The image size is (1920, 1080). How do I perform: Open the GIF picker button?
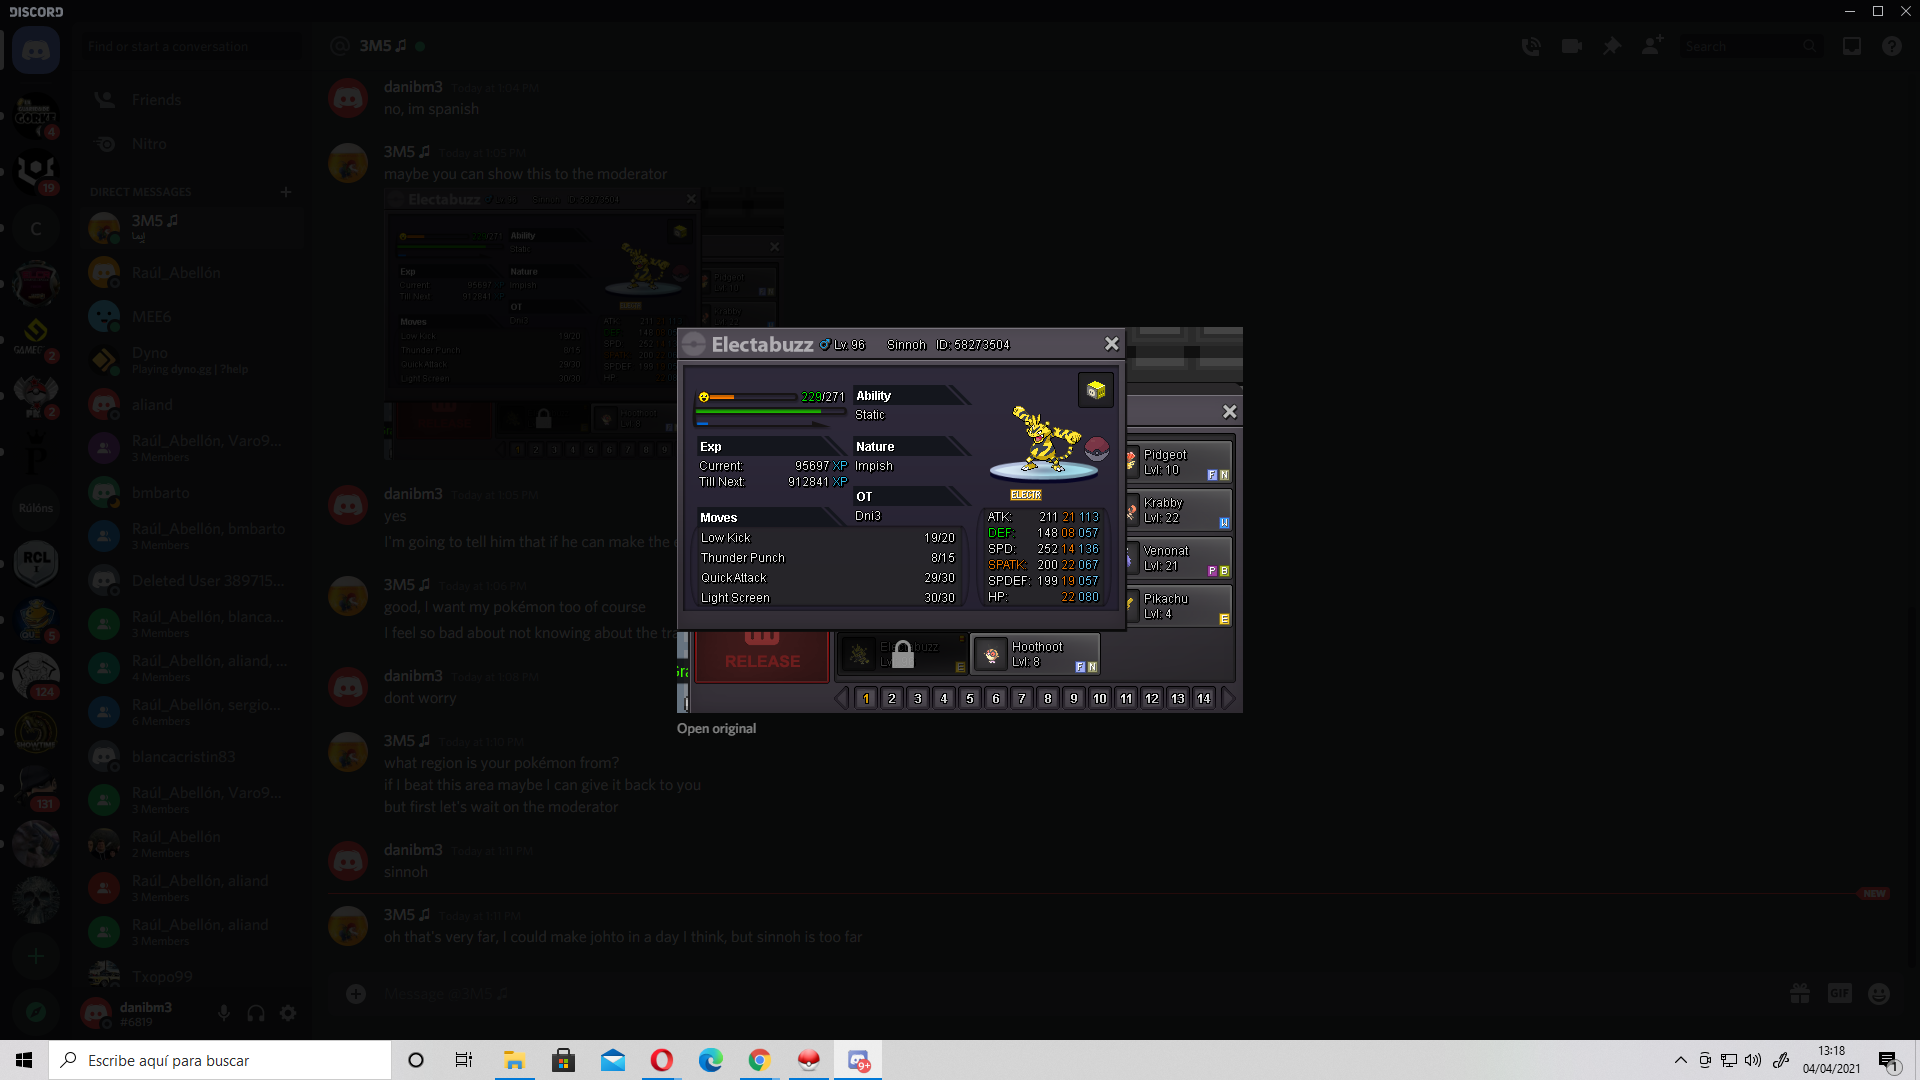click(1840, 993)
